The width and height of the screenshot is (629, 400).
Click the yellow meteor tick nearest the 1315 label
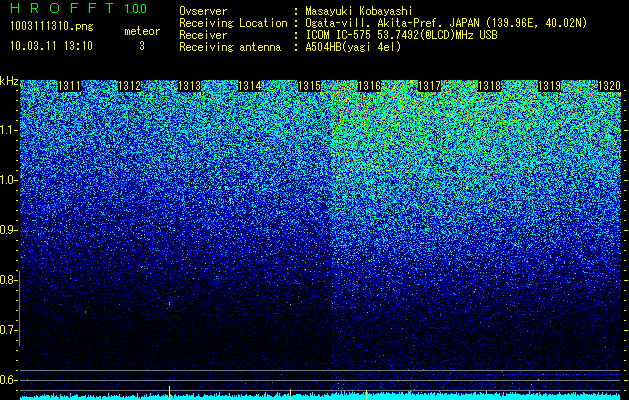[290, 394]
